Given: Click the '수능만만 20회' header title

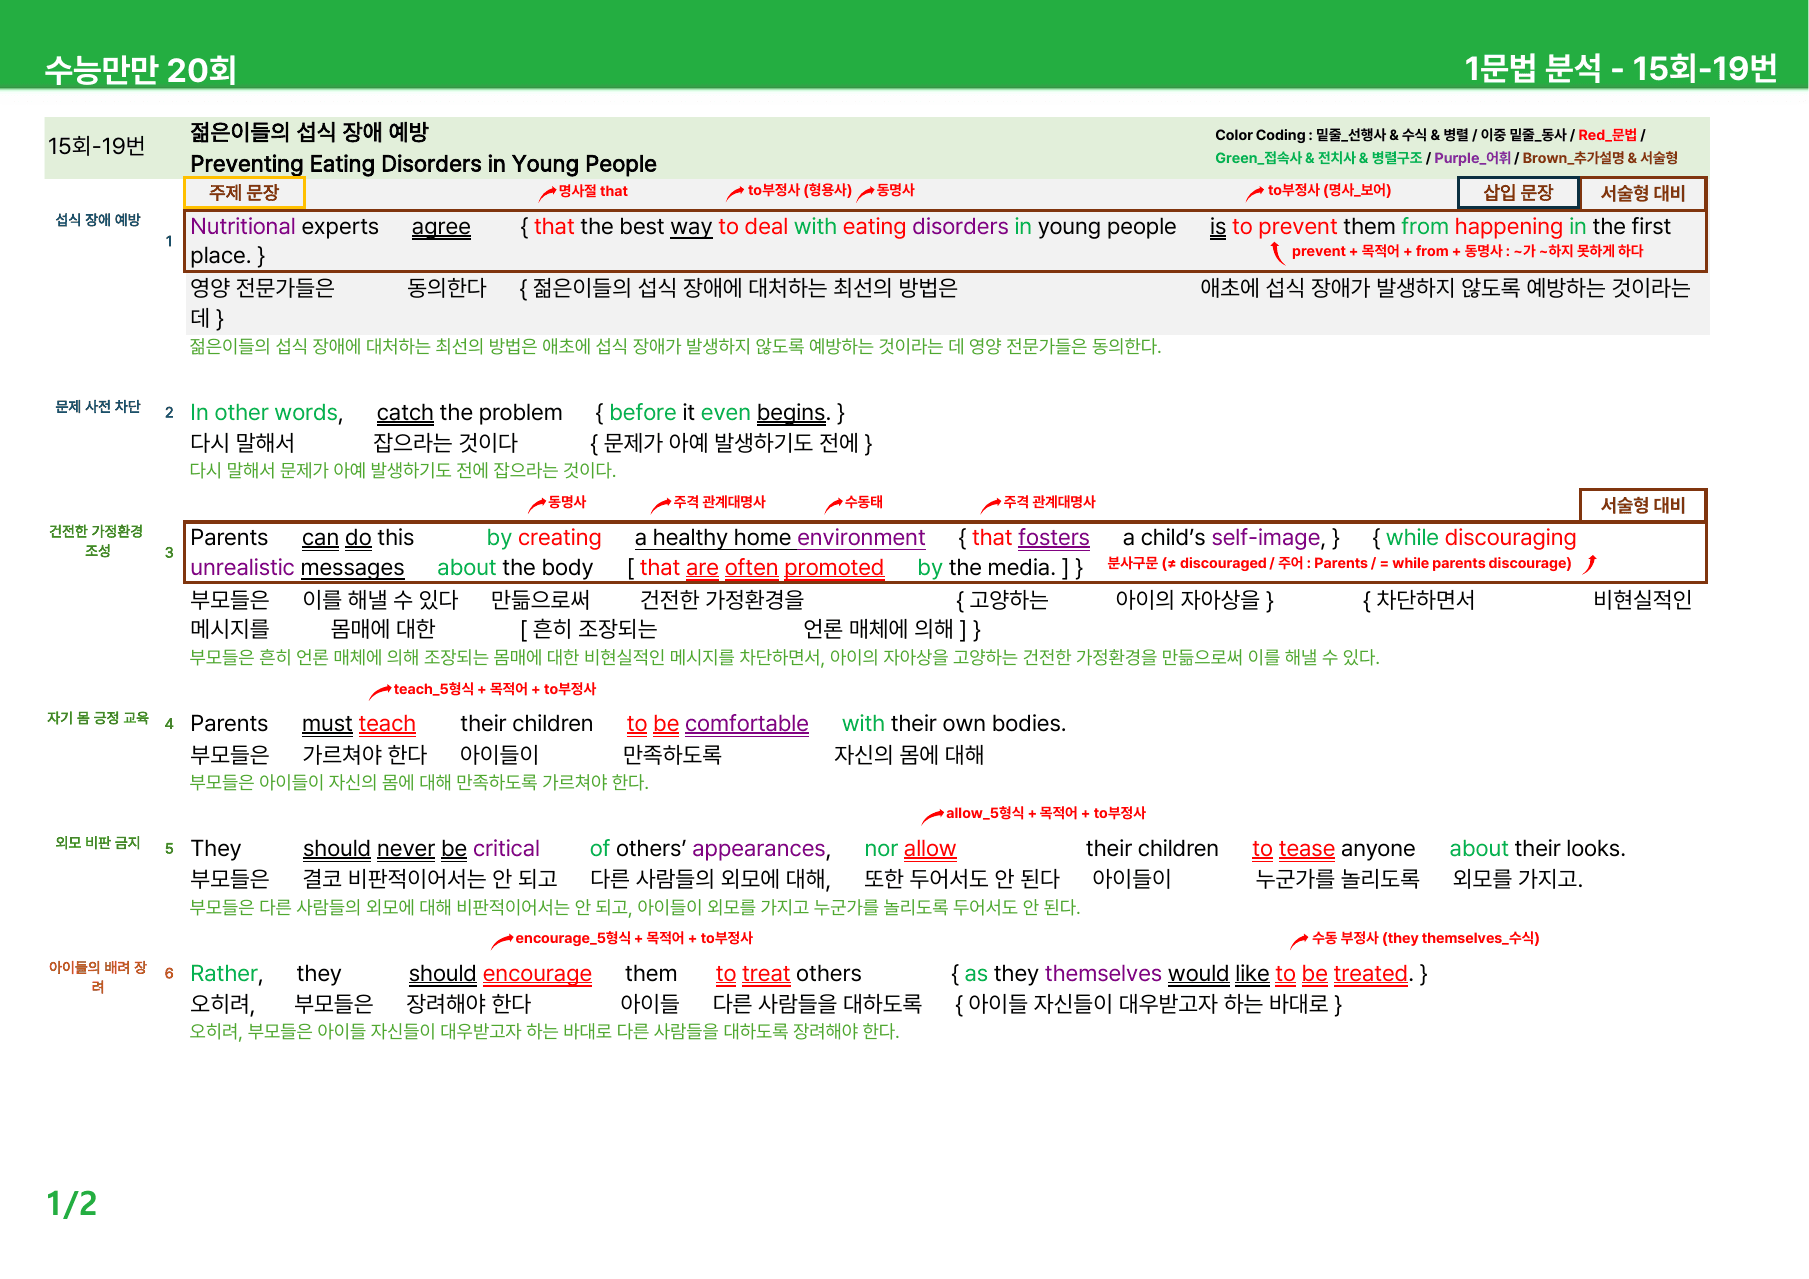Looking at the screenshot, I should (x=141, y=70).
